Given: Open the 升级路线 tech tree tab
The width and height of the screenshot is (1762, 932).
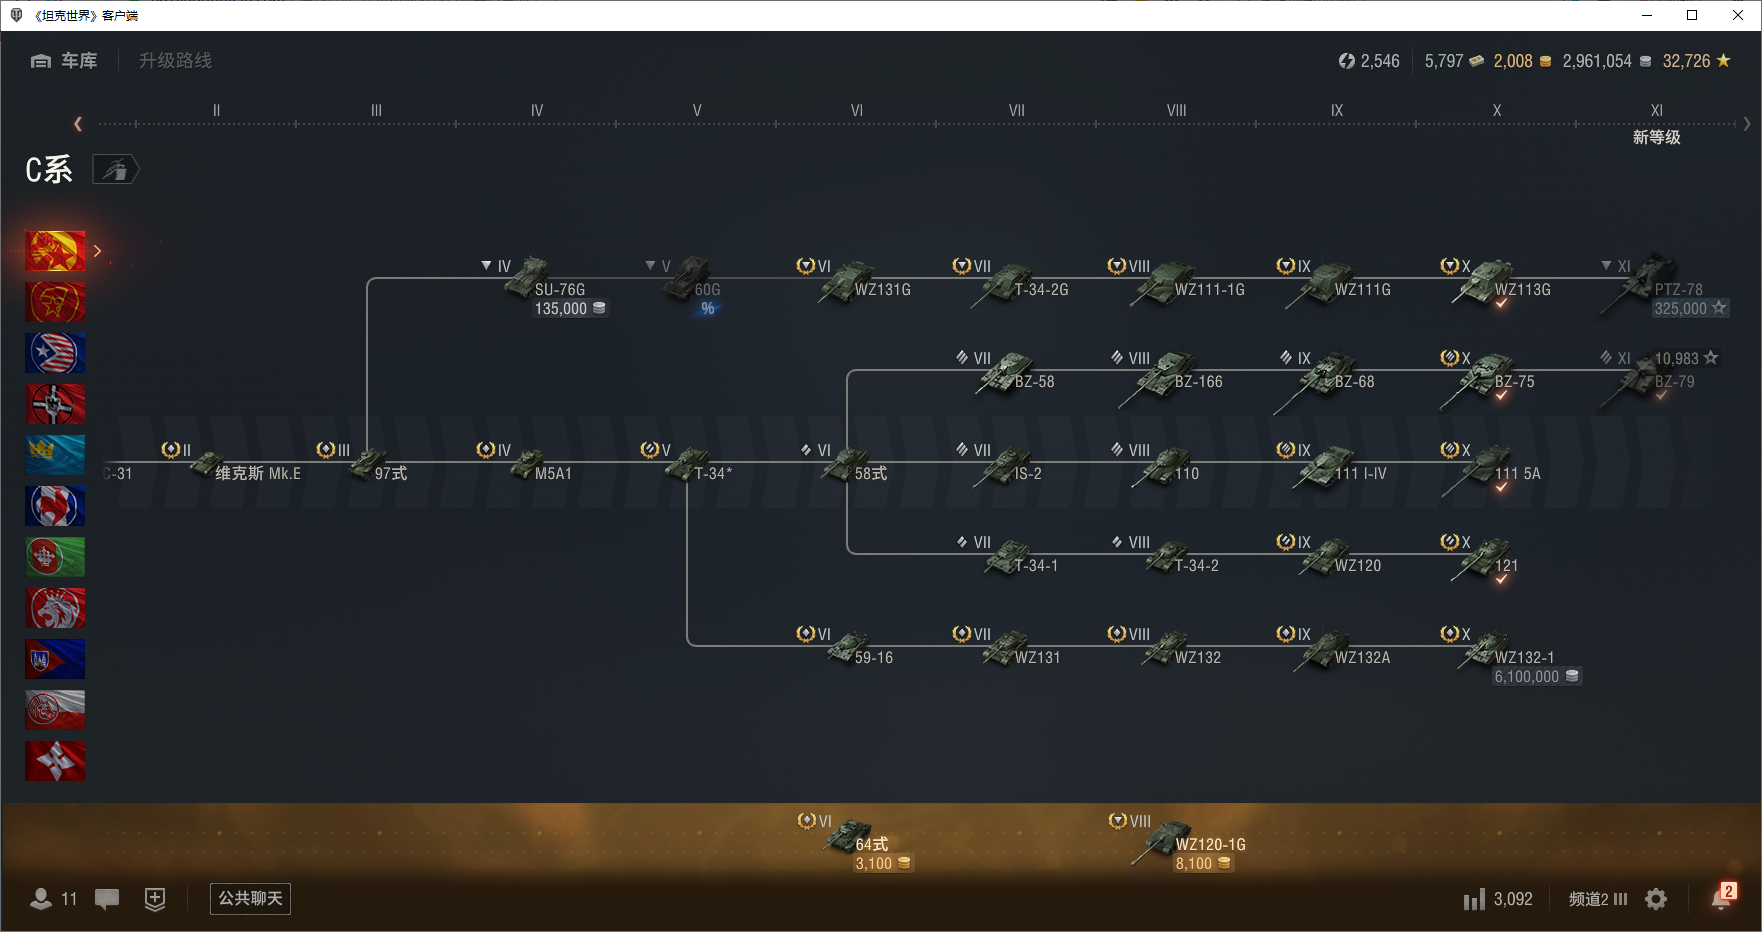Looking at the screenshot, I should pos(175,61).
